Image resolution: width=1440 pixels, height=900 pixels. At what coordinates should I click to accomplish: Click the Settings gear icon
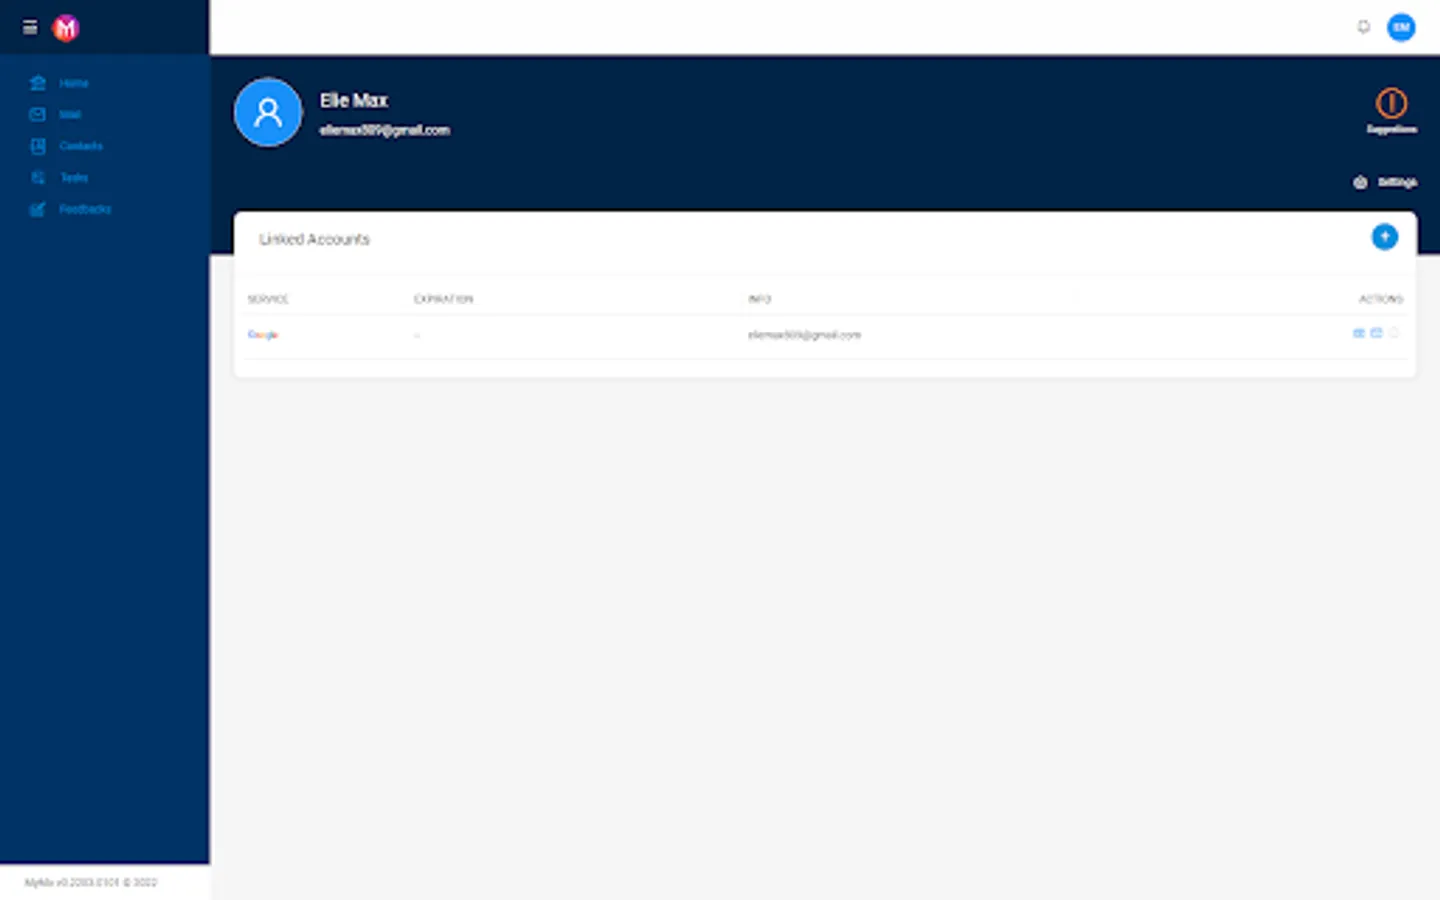coord(1360,182)
